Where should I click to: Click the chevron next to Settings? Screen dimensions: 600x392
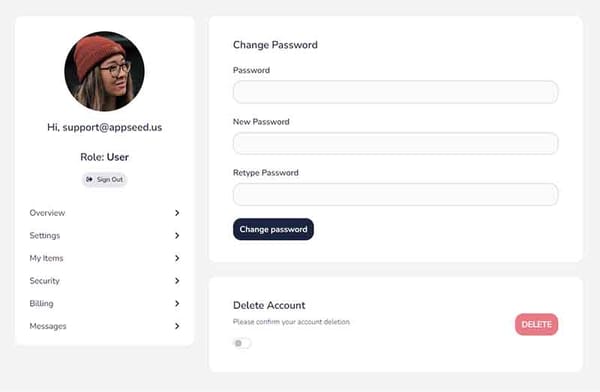click(177, 235)
